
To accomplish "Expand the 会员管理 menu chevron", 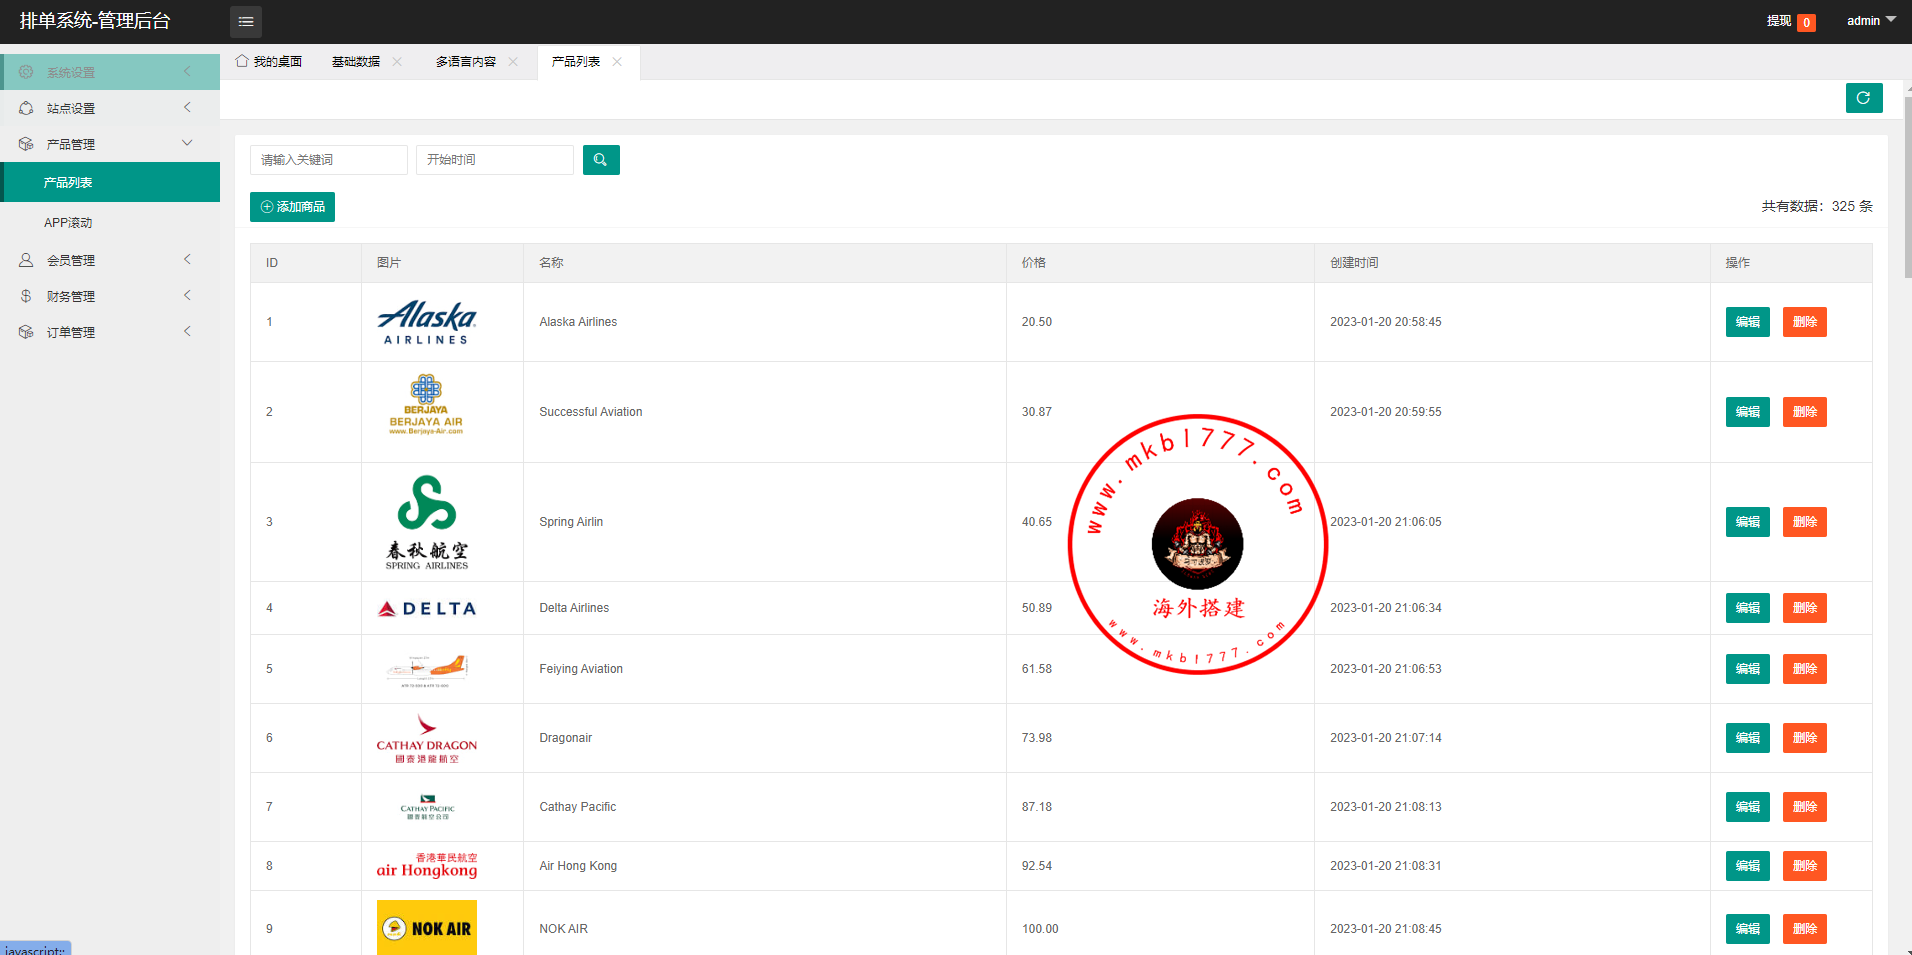I will [187, 259].
